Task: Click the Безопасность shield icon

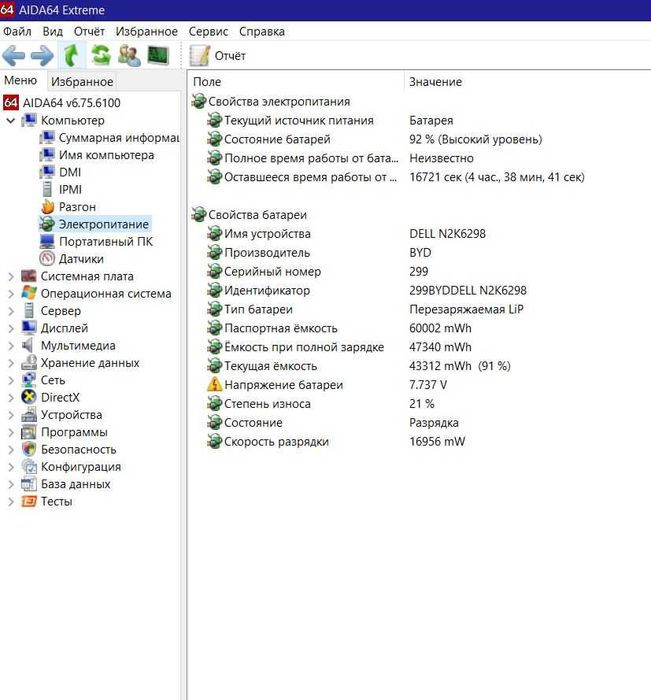Action: point(29,449)
